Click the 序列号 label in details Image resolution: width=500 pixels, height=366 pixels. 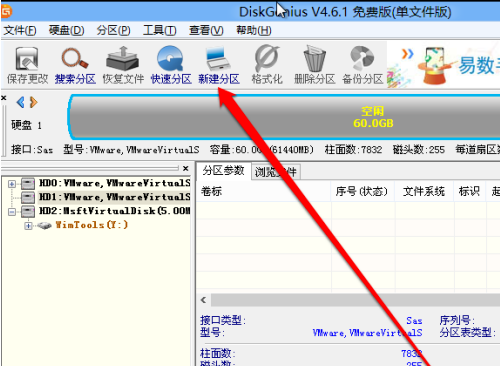[x=457, y=320]
